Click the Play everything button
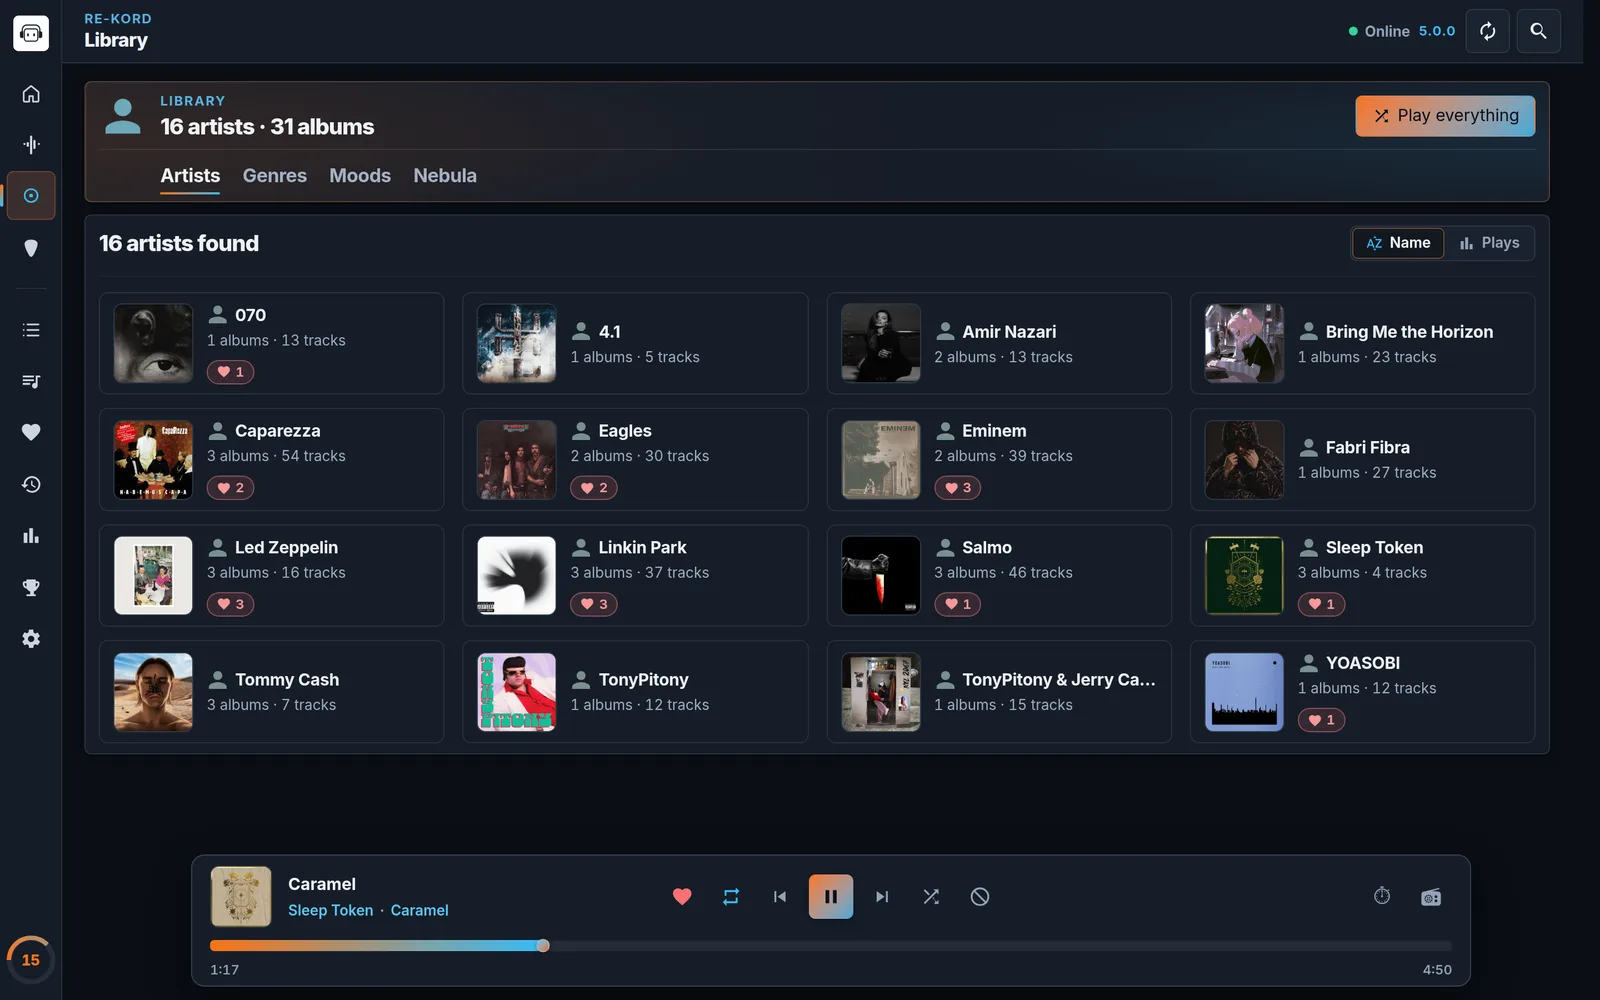1600x1000 pixels. 1445,116
